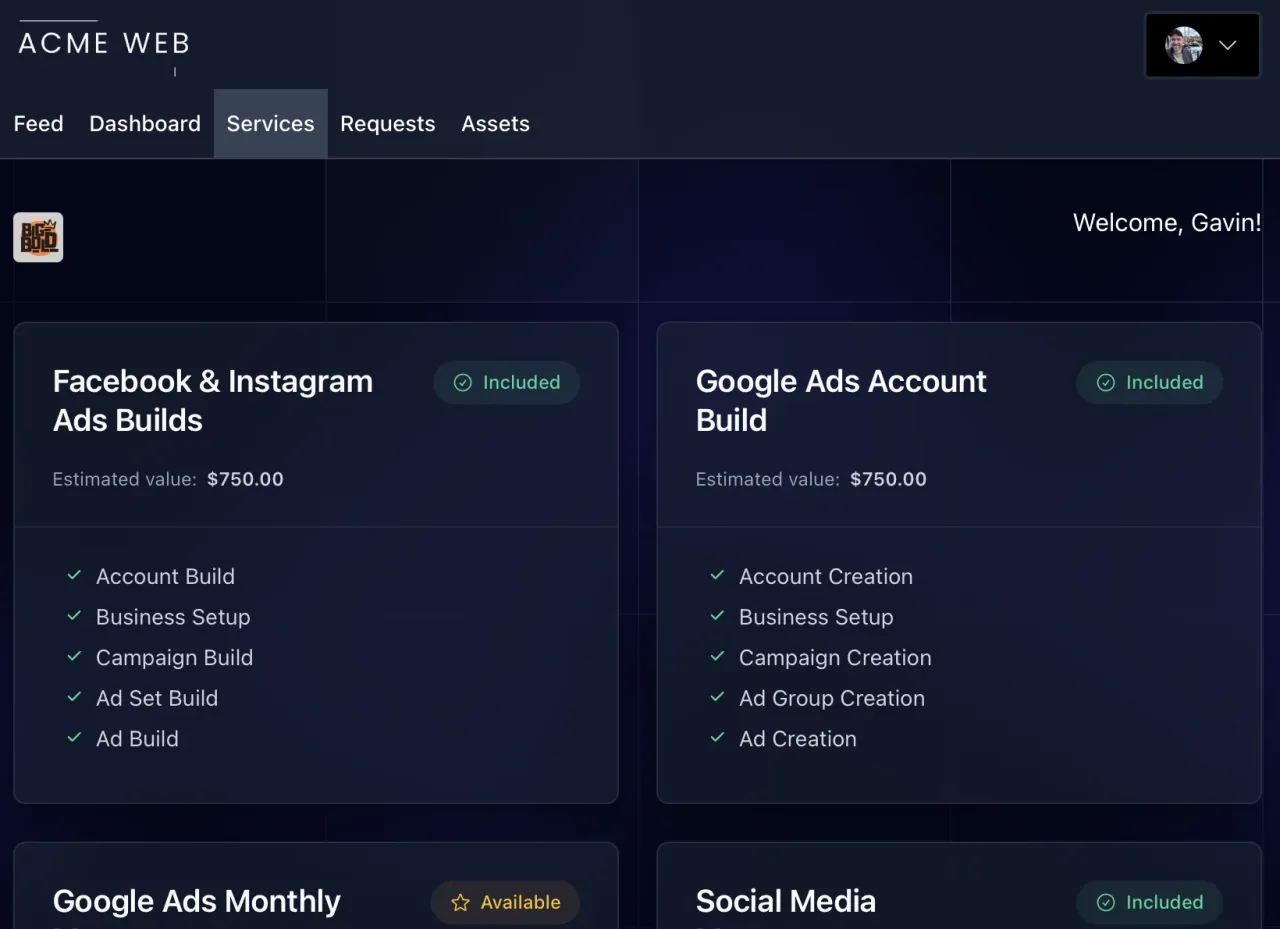Image resolution: width=1280 pixels, height=929 pixels.
Task: Select the 'Ad Set Build' list item
Action: point(157,698)
